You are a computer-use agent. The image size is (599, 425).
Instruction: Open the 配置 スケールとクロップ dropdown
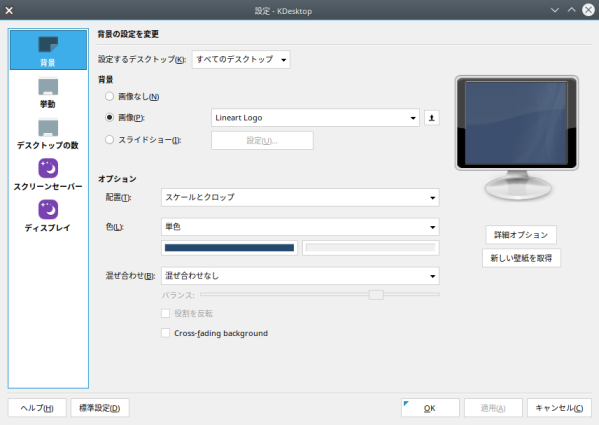tap(300, 197)
